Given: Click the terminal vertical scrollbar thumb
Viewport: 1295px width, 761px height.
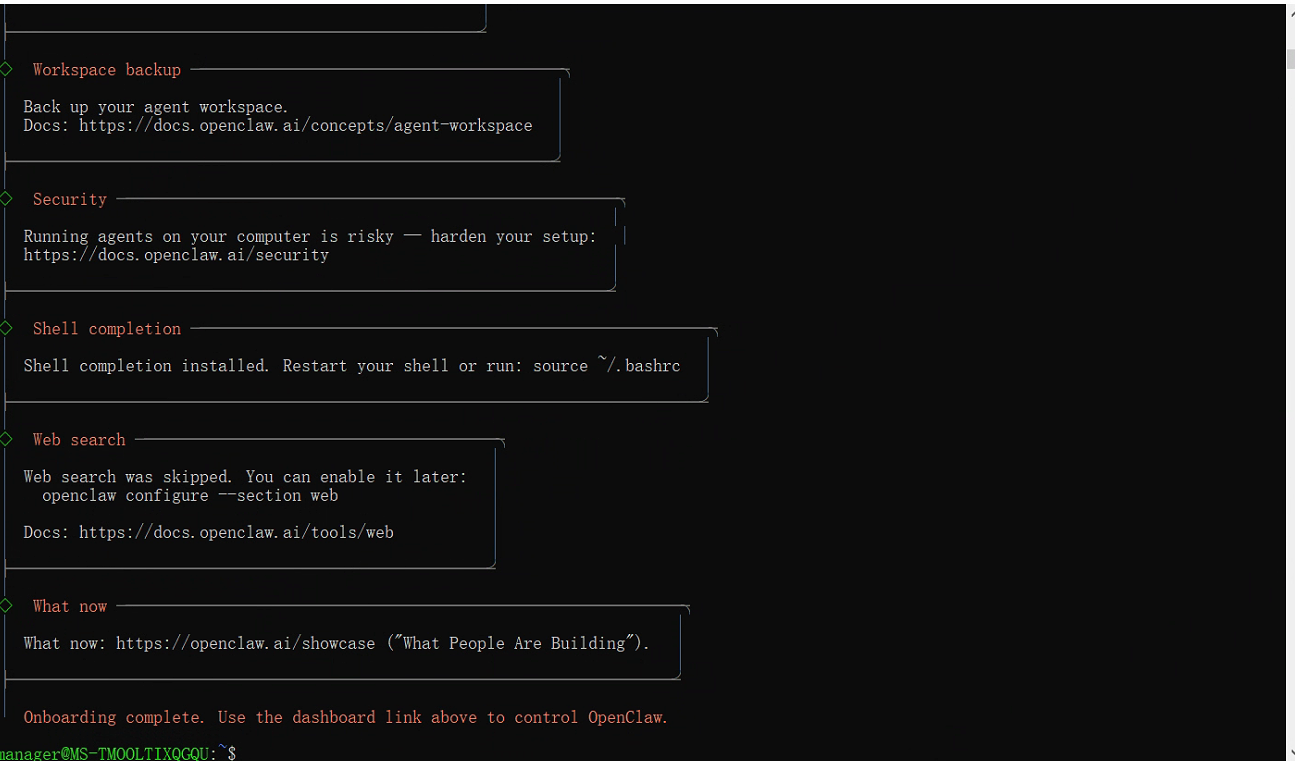Looking at the screenshot, I should [1290, 58].
